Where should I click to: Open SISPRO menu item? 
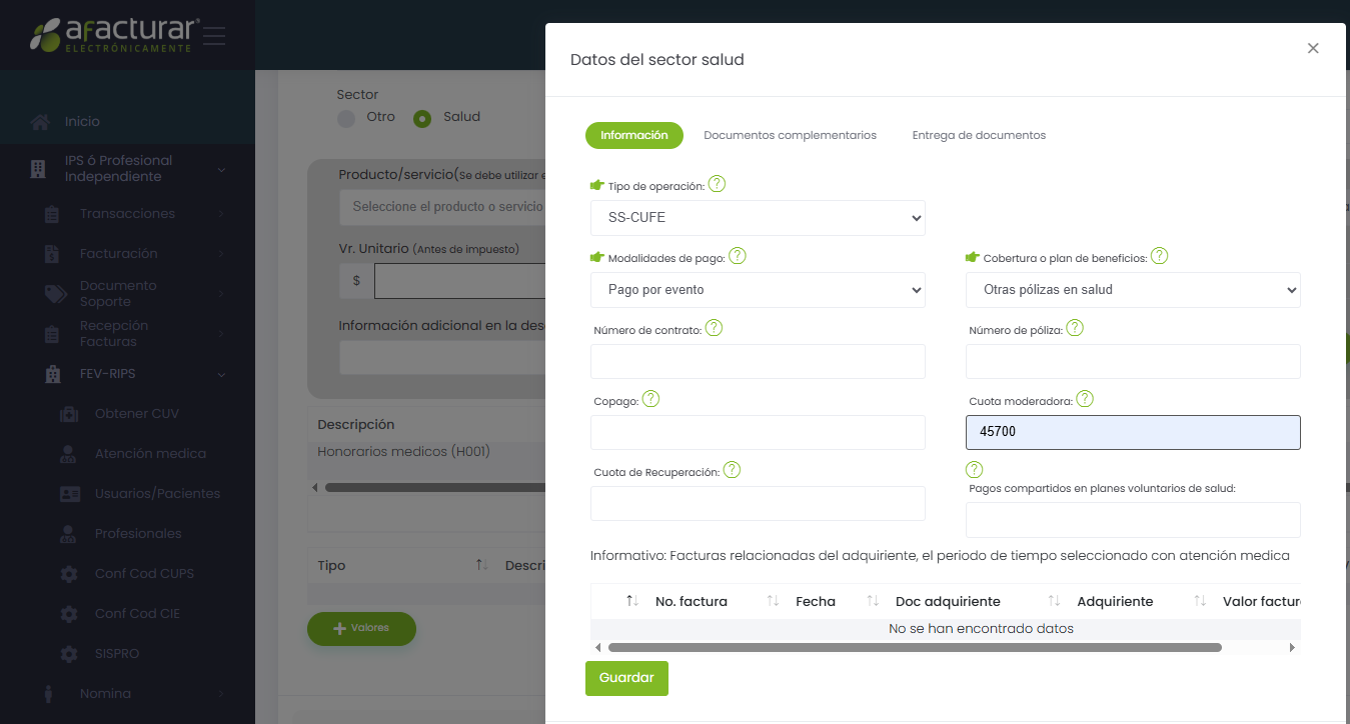pos(117,654)
